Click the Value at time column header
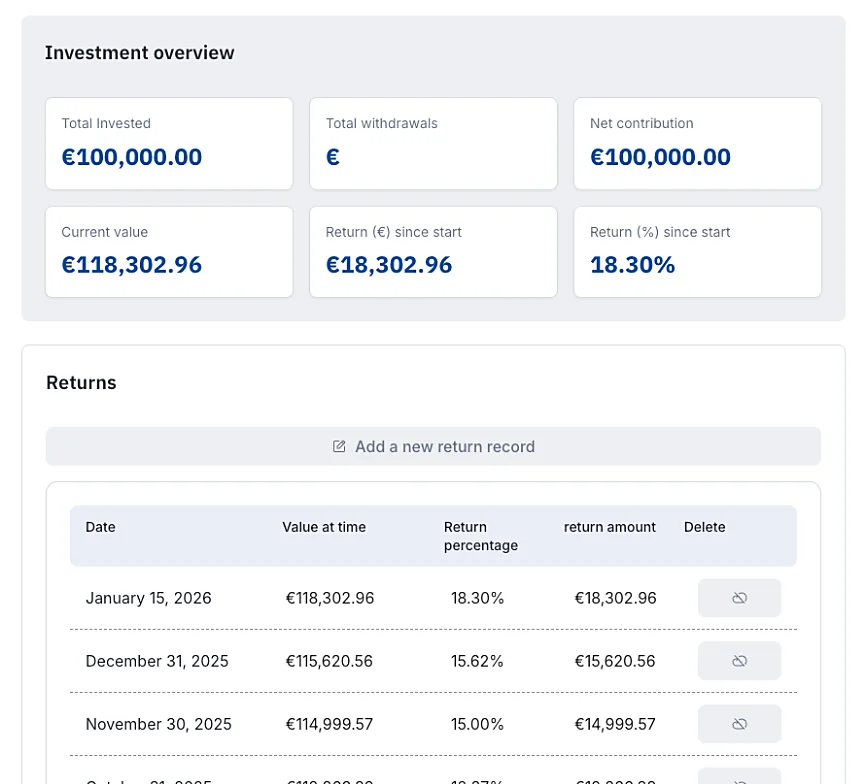Viewport: 864px width, 784px height. pos(324,527)
